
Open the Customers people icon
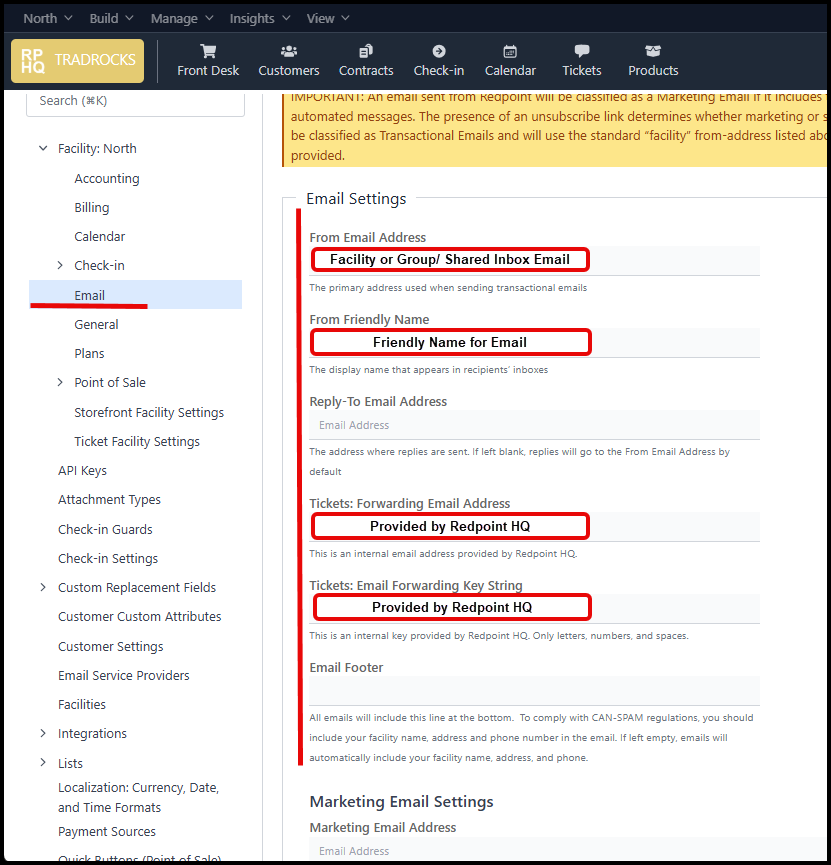coord(289,52)
